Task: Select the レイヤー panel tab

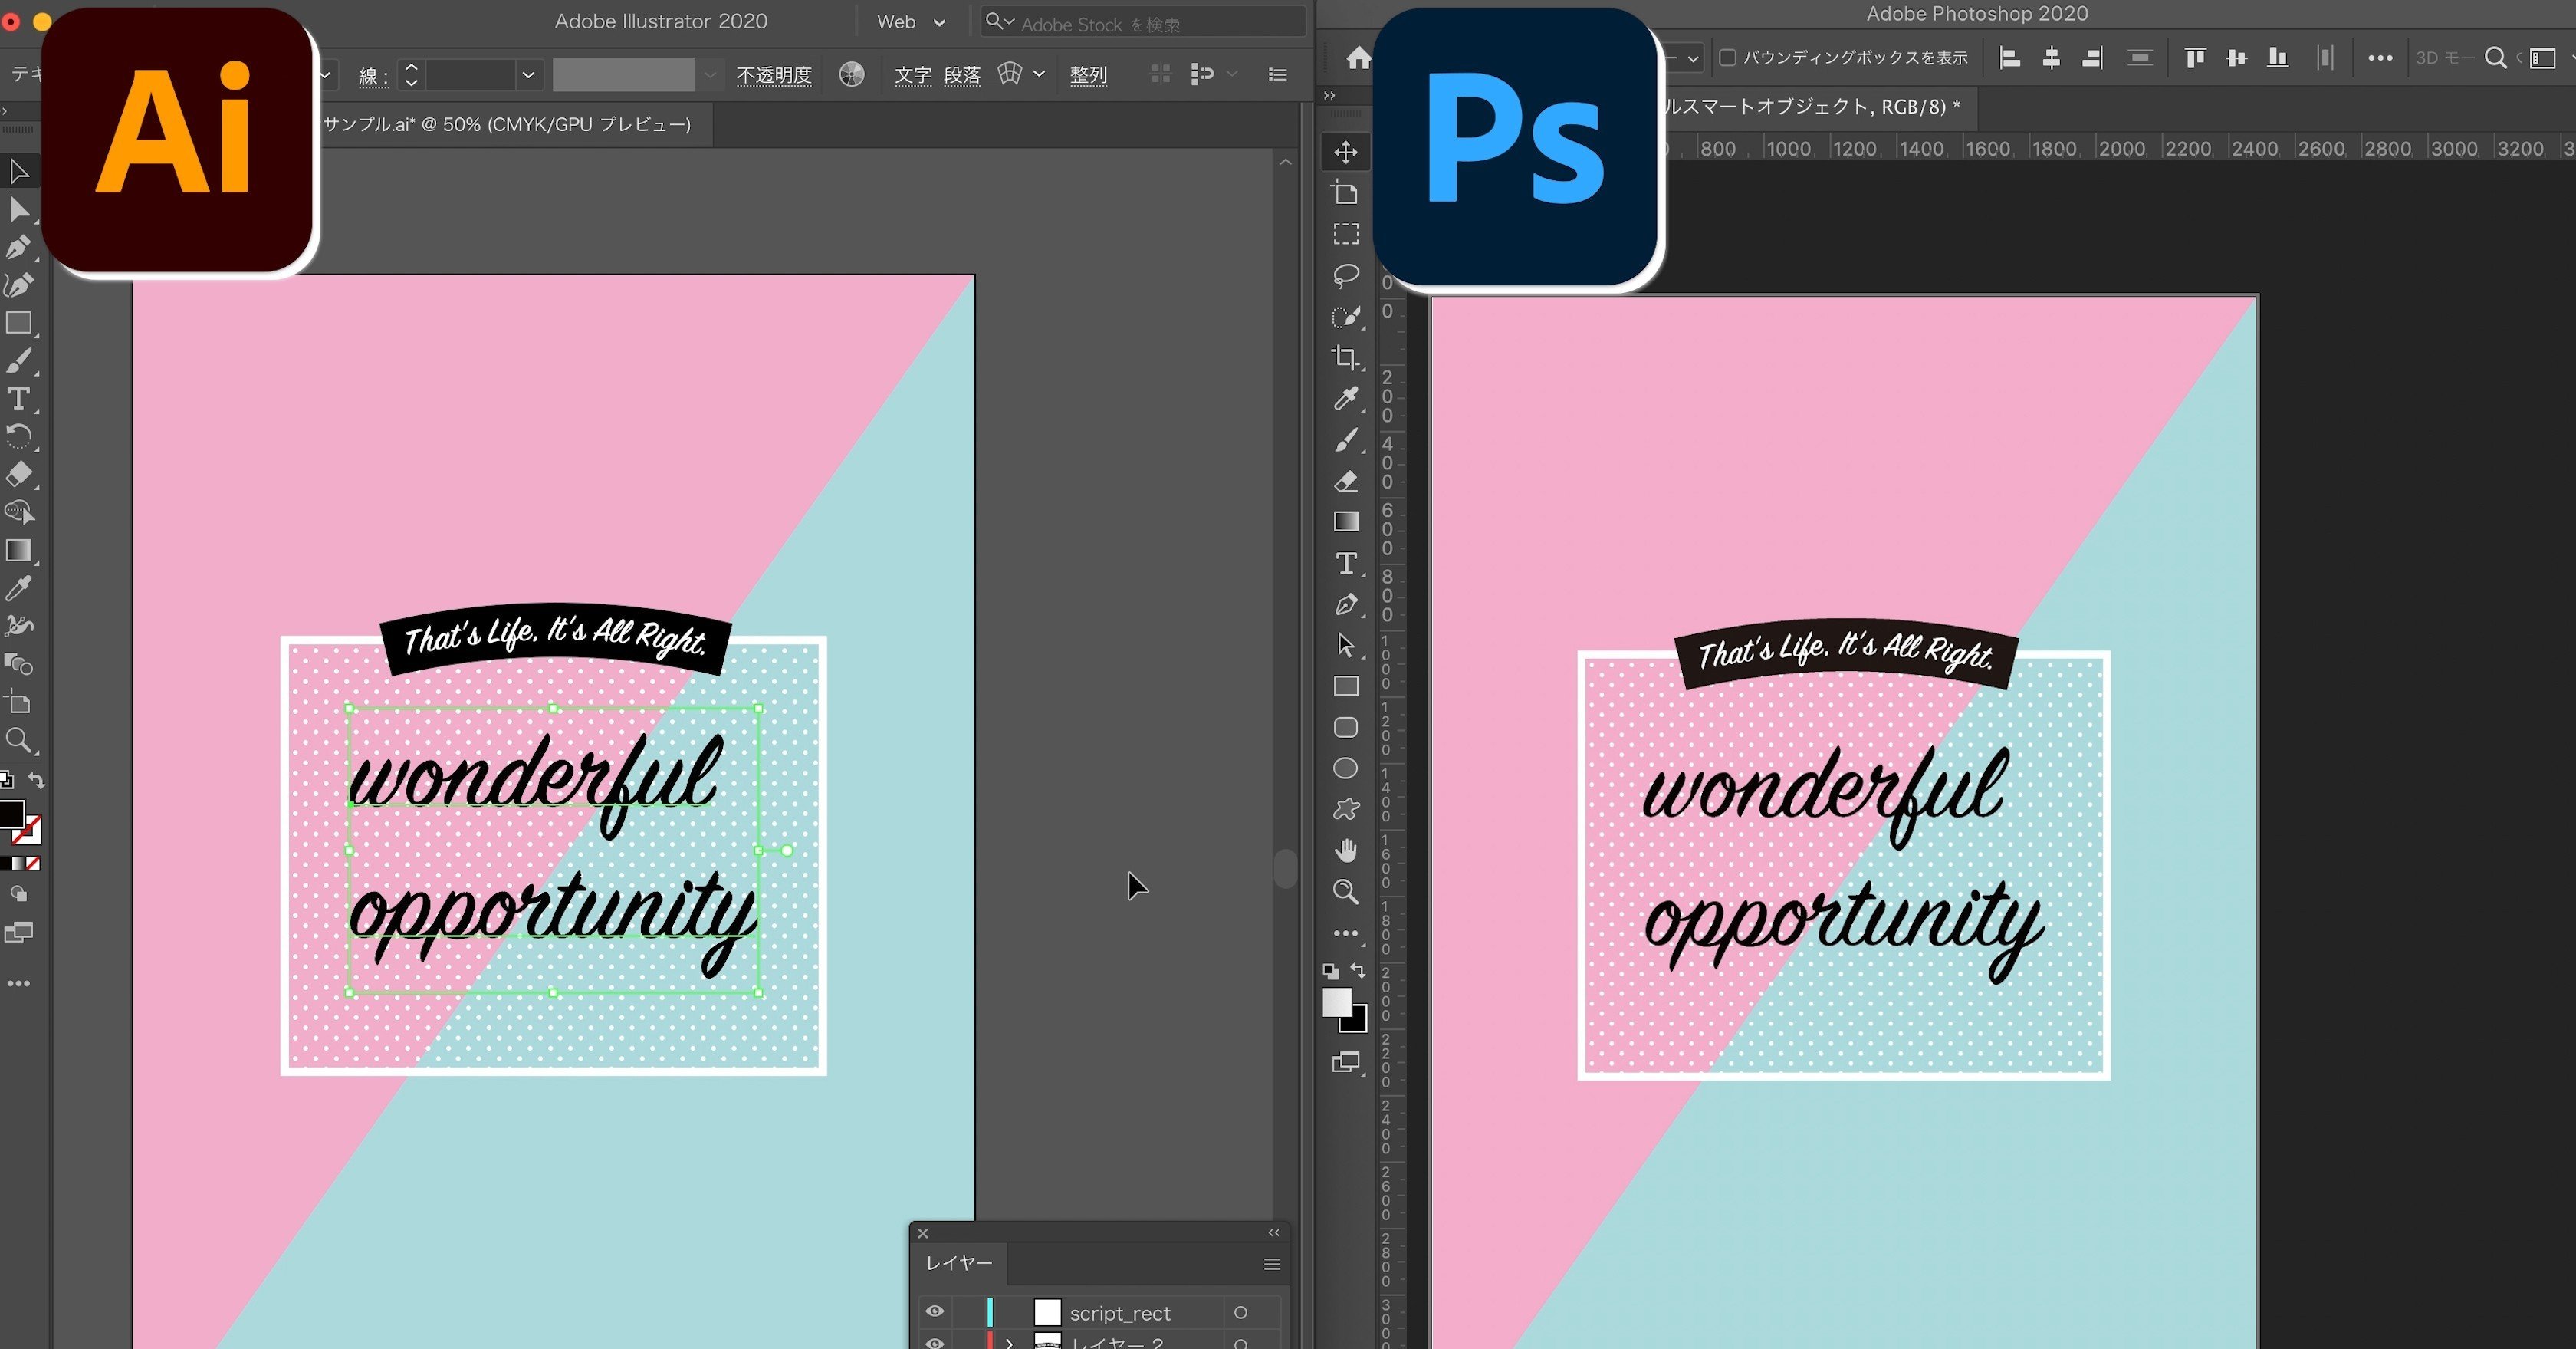Action: [959, 1264]
